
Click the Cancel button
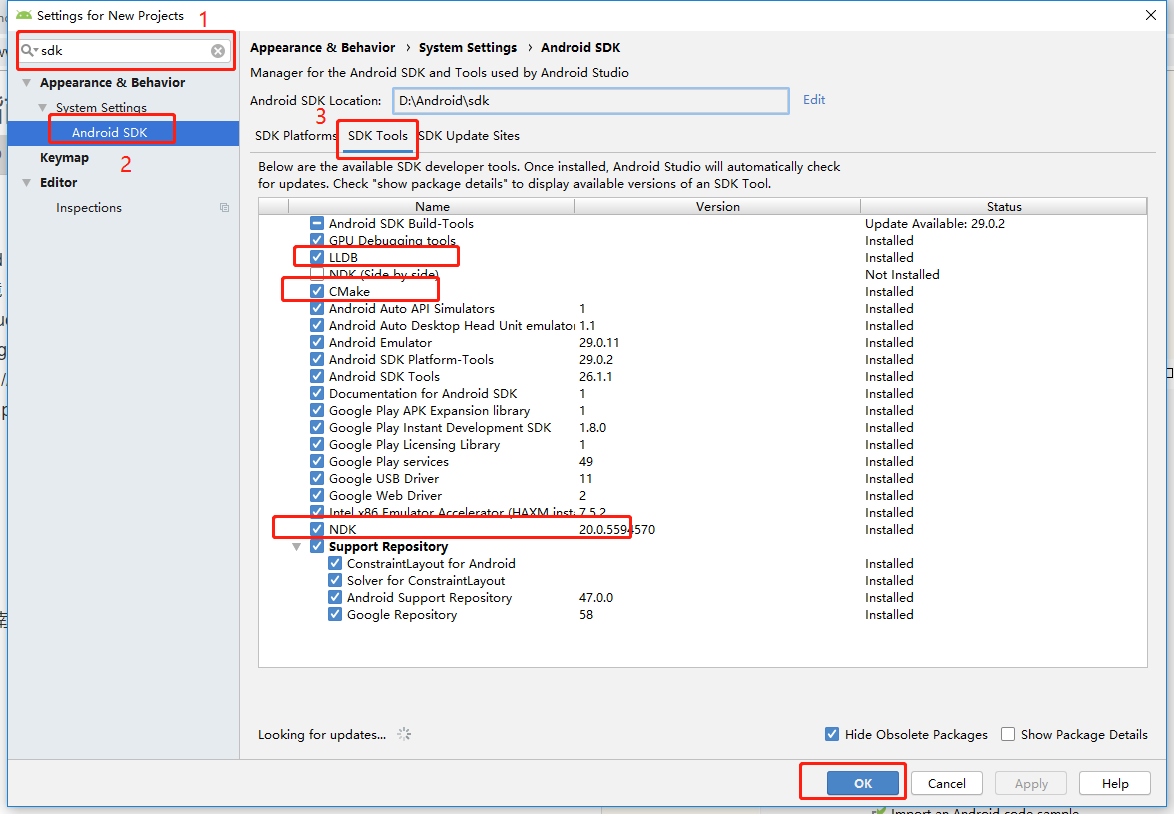(x=946, y=783)
